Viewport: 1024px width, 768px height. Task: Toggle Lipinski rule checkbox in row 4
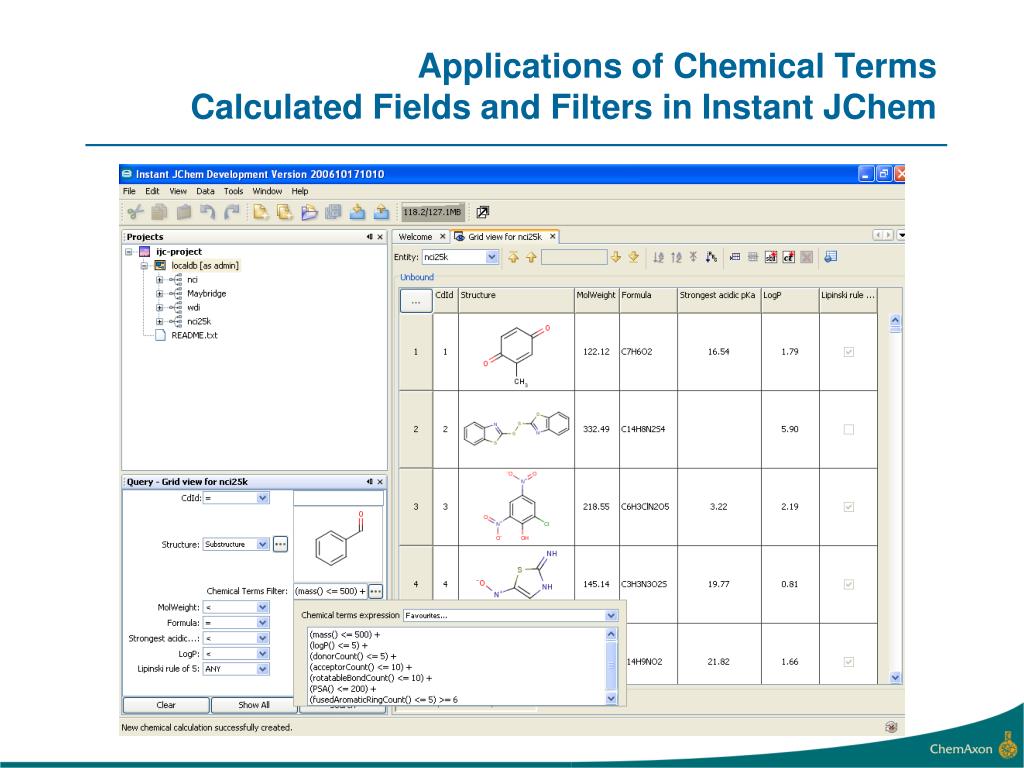click(x=849, y=584)
